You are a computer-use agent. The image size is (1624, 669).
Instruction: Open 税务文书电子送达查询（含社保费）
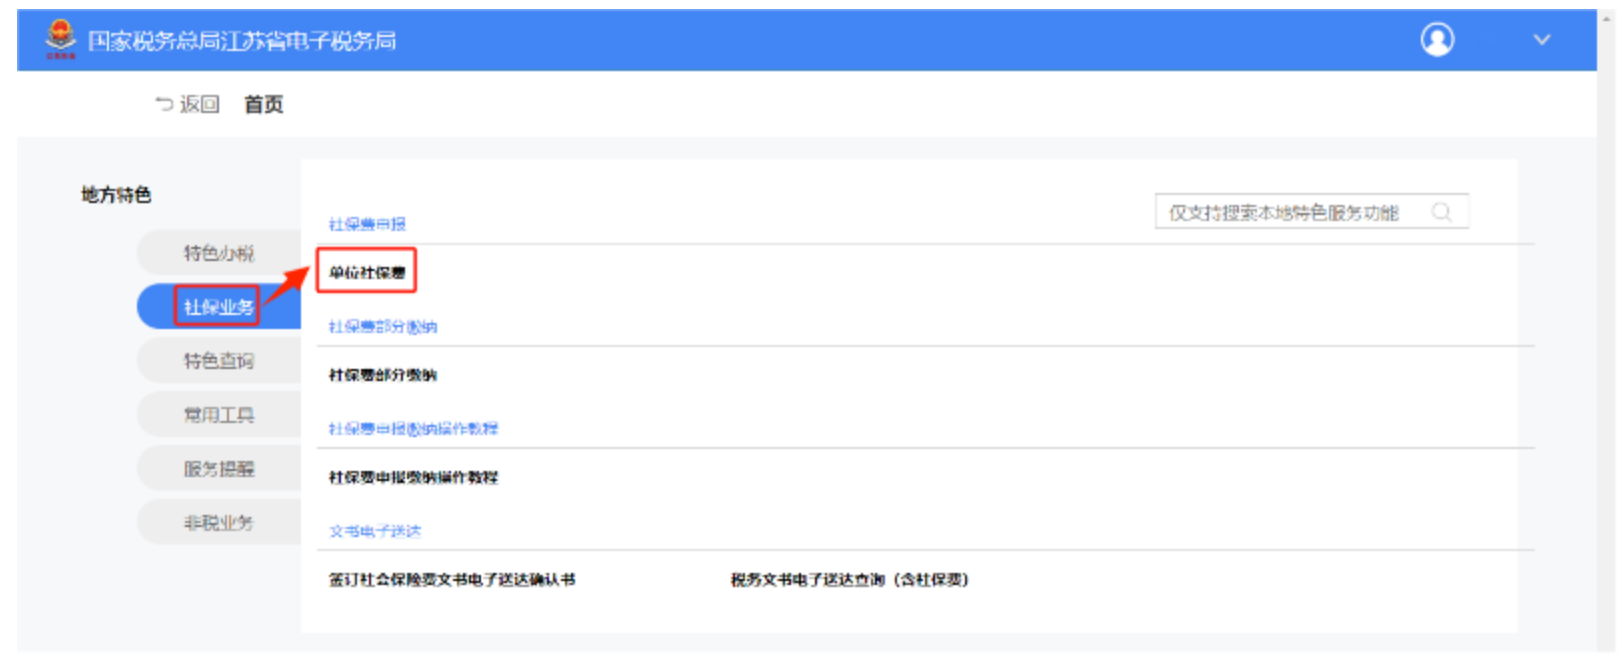click(x=849, y=580)
